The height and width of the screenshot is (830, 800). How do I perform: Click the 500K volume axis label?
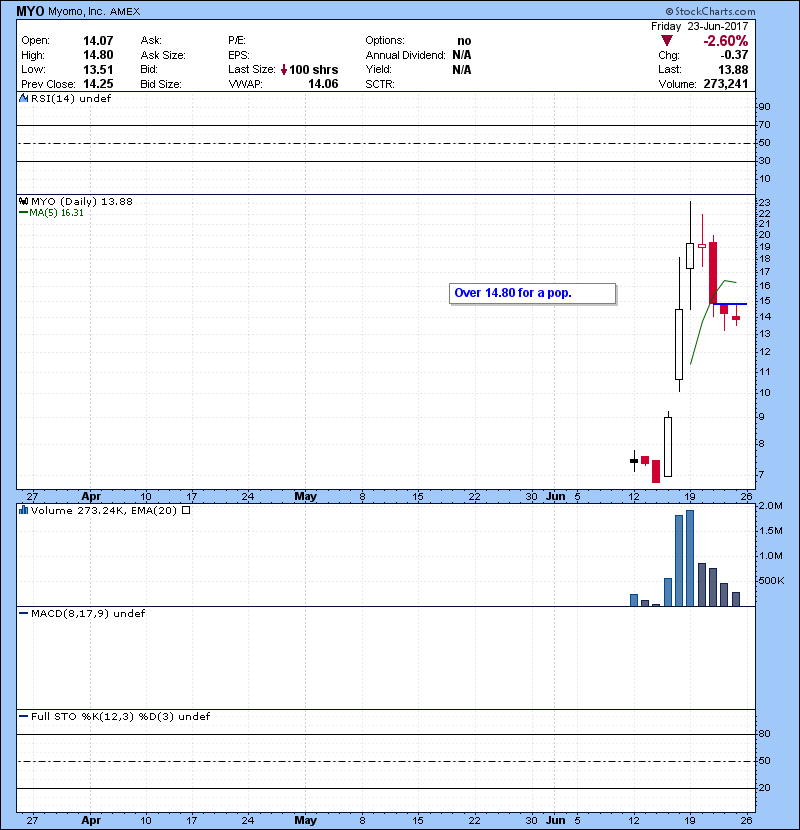771,581
